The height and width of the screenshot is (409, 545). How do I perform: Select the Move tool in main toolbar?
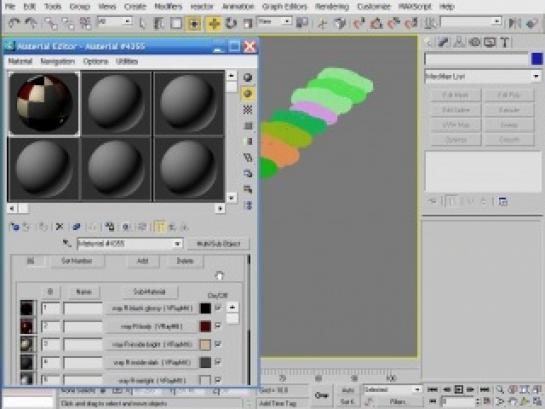point(213,23)
